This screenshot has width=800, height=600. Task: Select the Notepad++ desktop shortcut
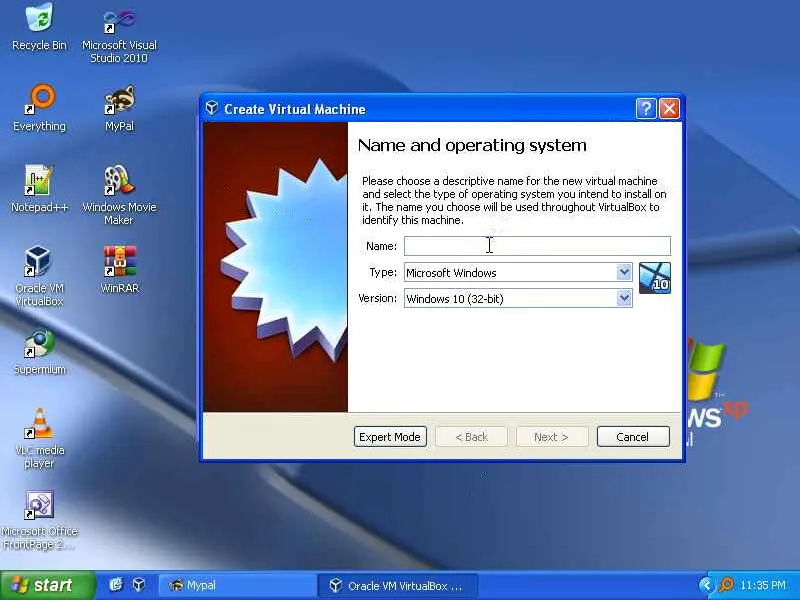pyautogui.click(x=39, y=189)
